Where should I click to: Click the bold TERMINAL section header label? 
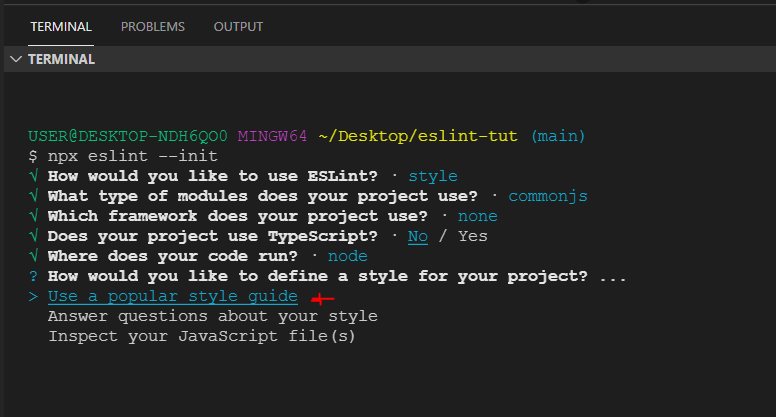coord(61,59)
